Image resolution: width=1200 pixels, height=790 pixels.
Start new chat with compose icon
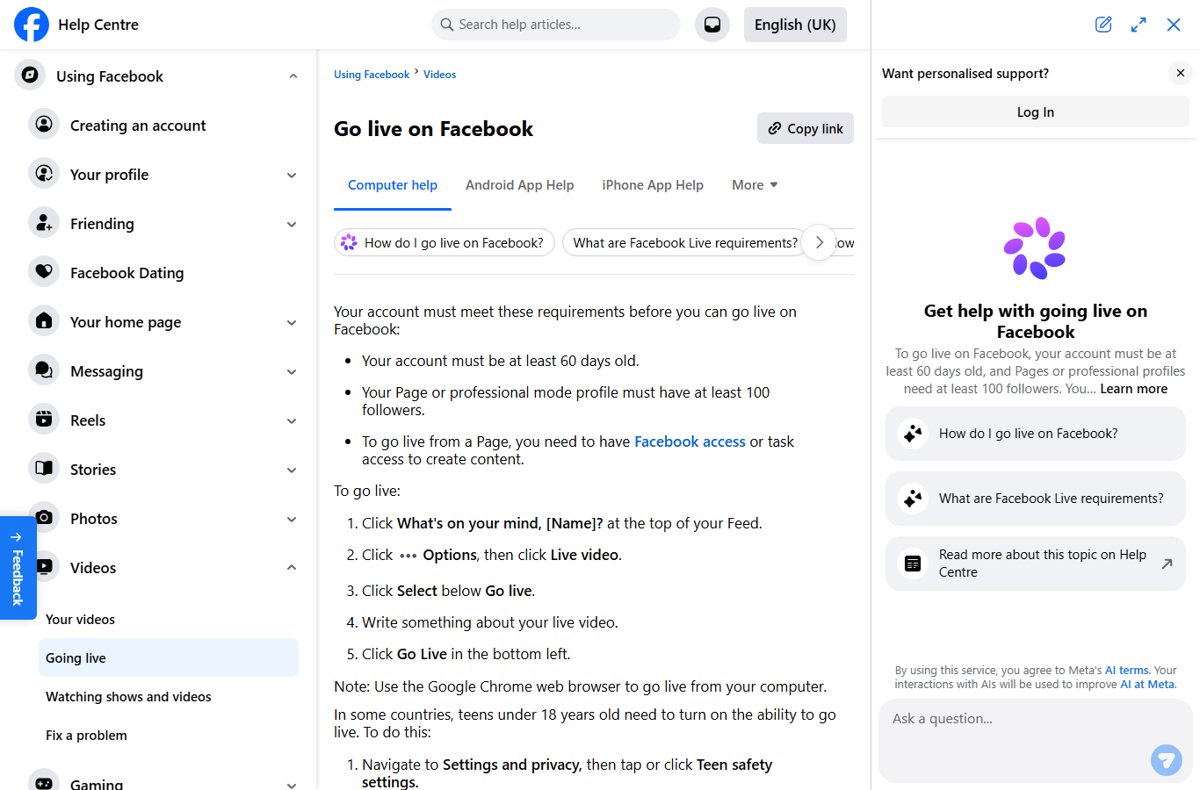[1103, 25]
